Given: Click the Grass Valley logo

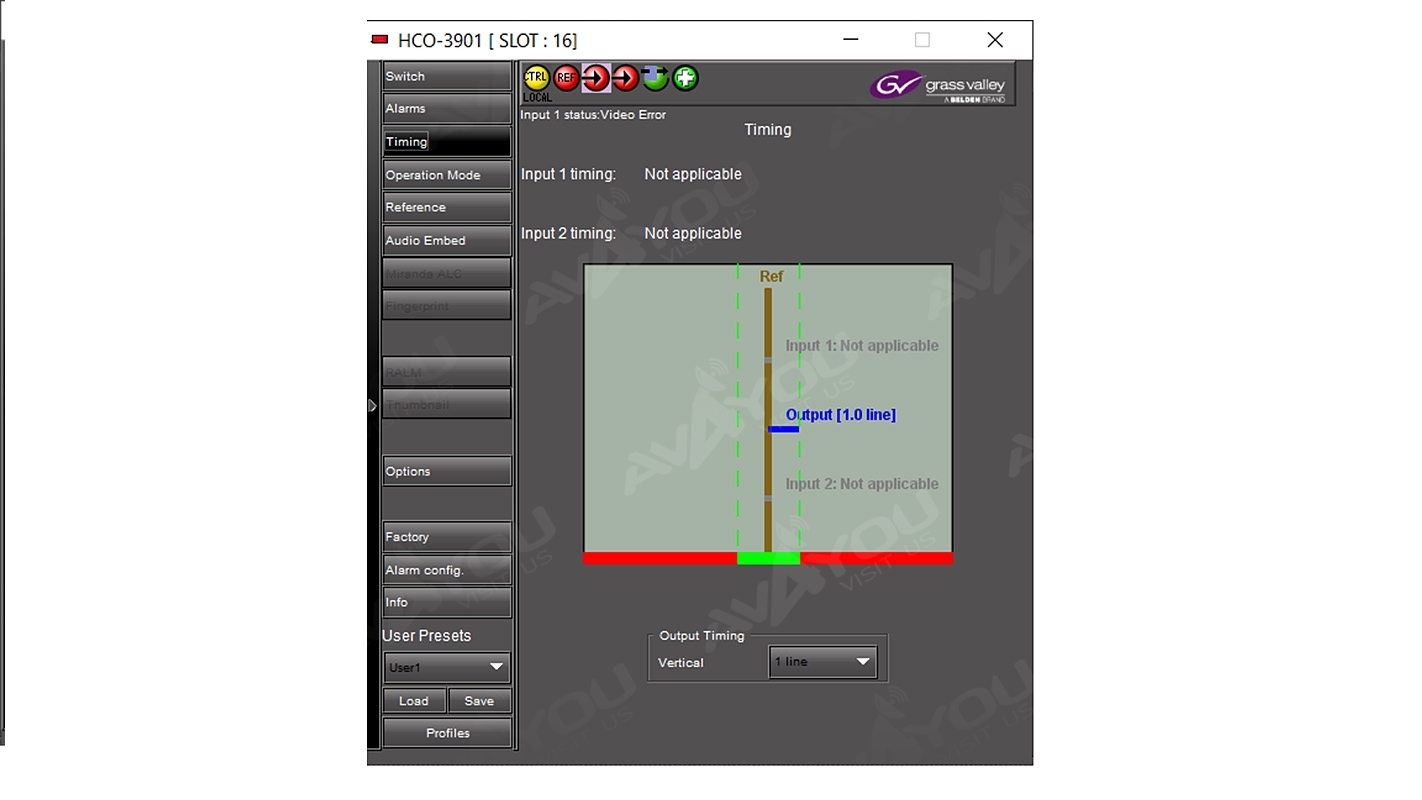Looking at the screenshot, I should point(941,86).
